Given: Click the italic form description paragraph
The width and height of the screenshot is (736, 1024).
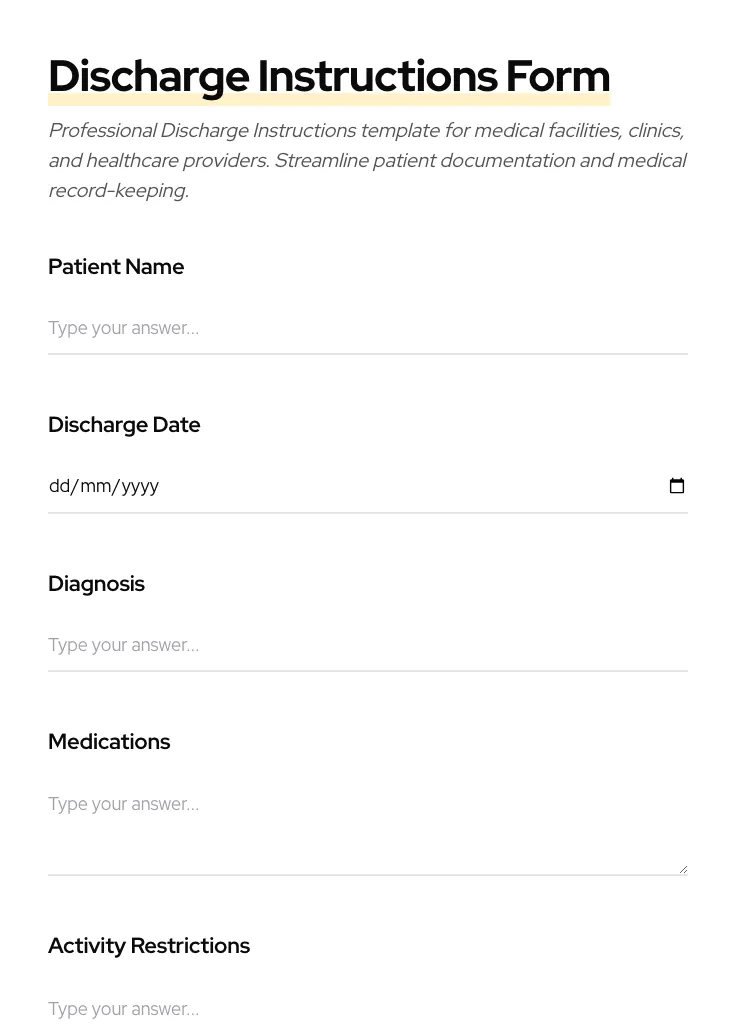Looking at the screenshot, I should (368, 160).
